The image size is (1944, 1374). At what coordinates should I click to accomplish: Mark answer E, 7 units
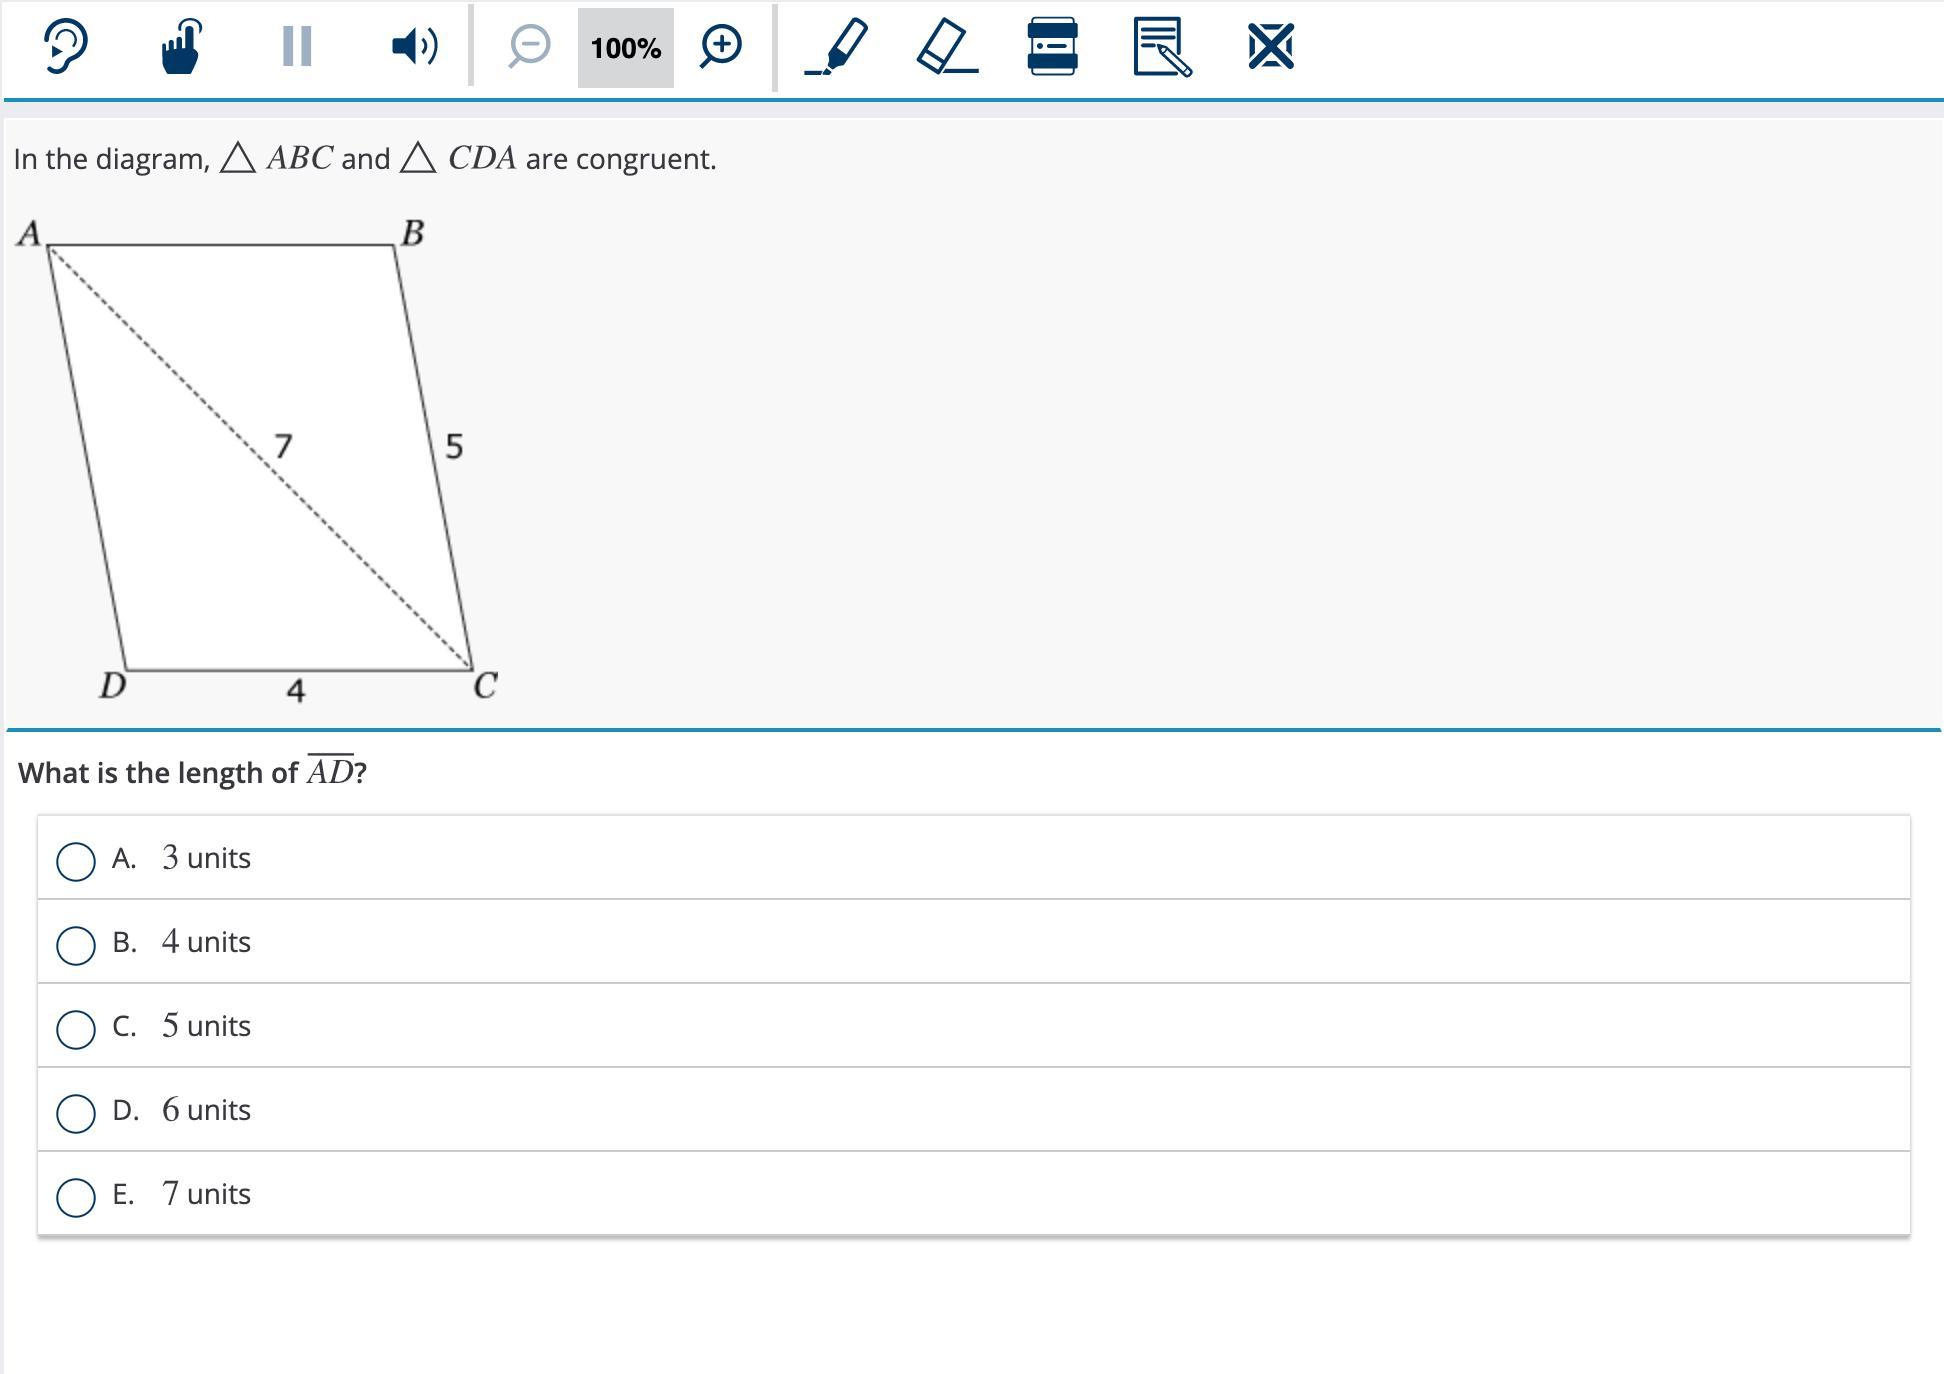(76, 1196)
